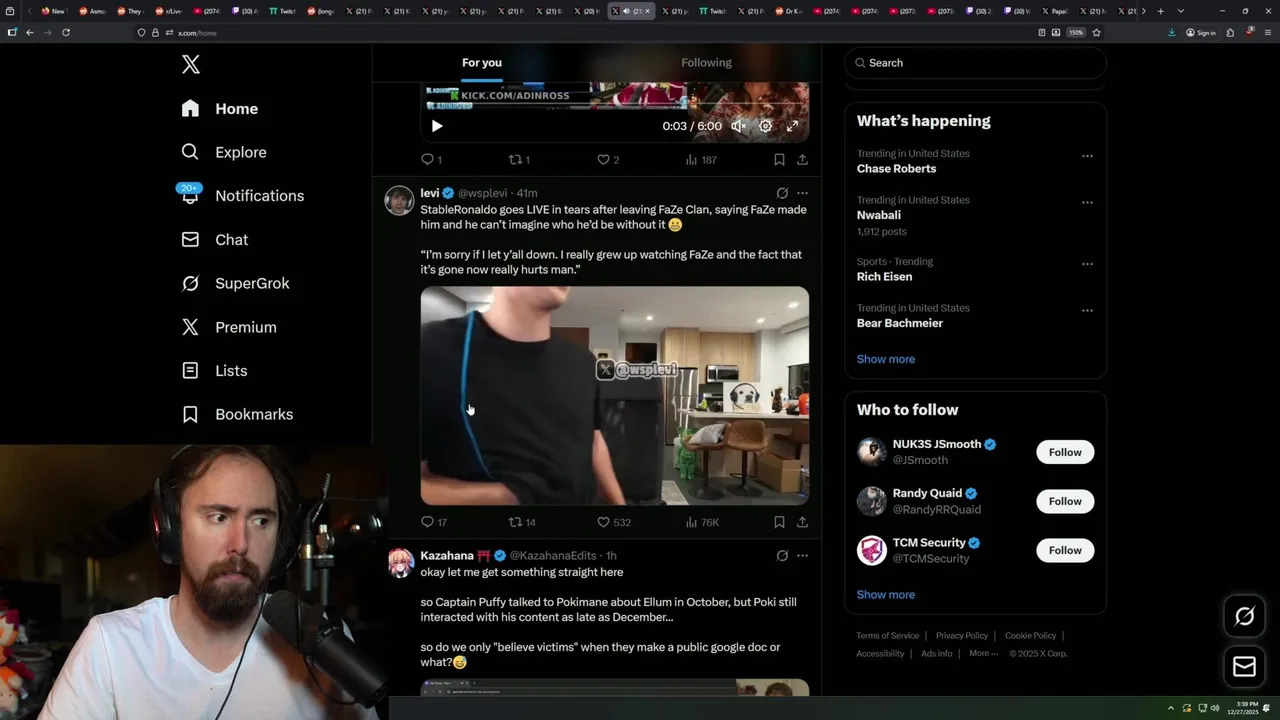Open the @KazahanaEdits handle link

tap(553, 556)
